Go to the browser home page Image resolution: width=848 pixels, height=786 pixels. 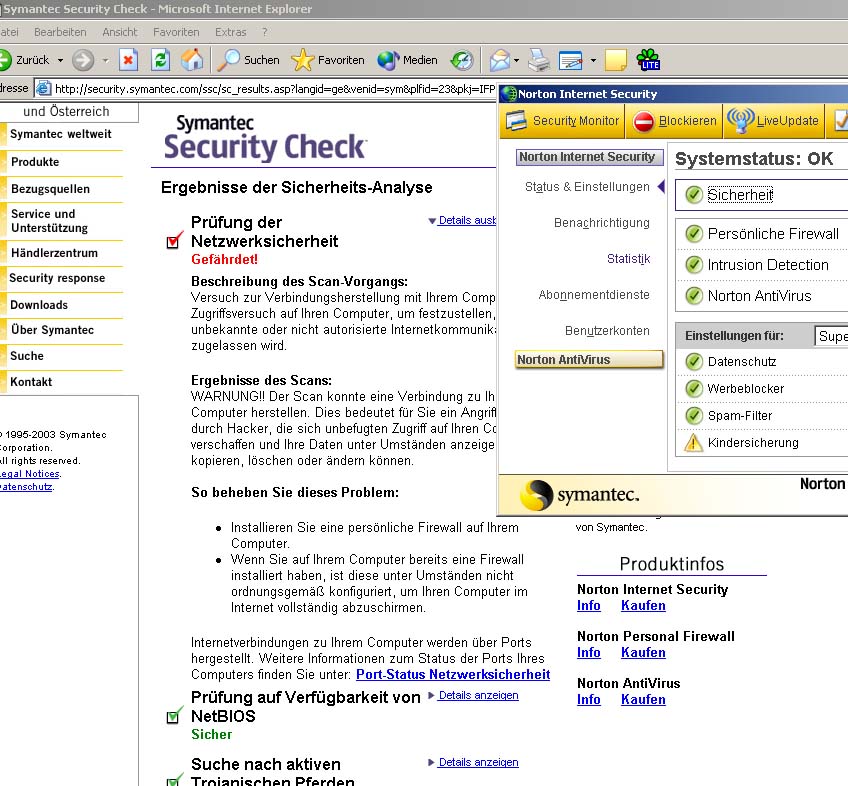[192, 60]
